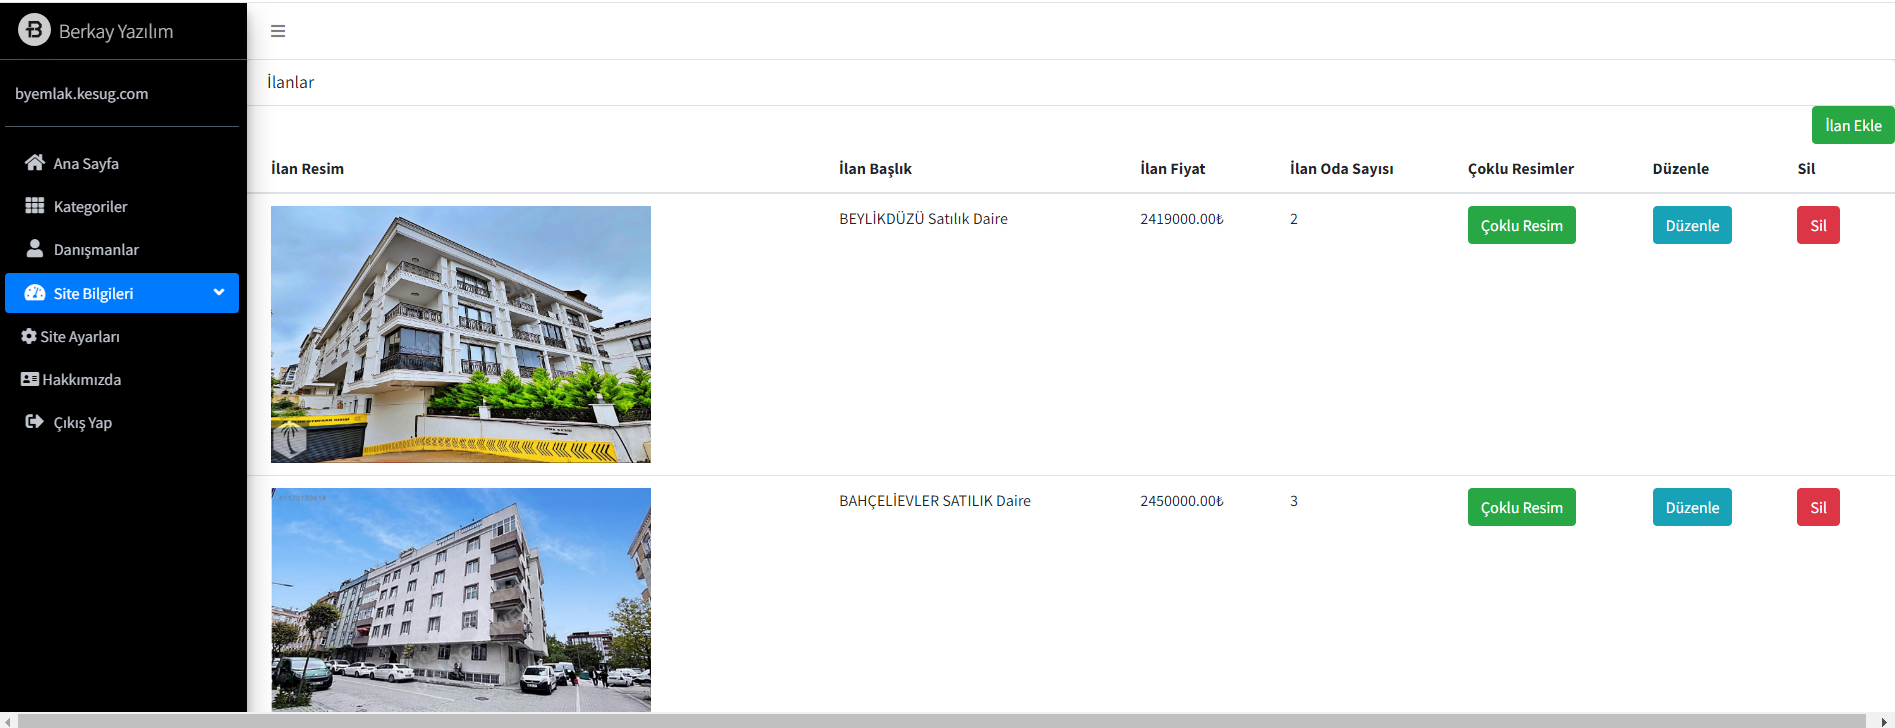
Task: Edit the BAHÇELİEVLER SATILIK Daire listing
Action: click(x=1691, y=507)
